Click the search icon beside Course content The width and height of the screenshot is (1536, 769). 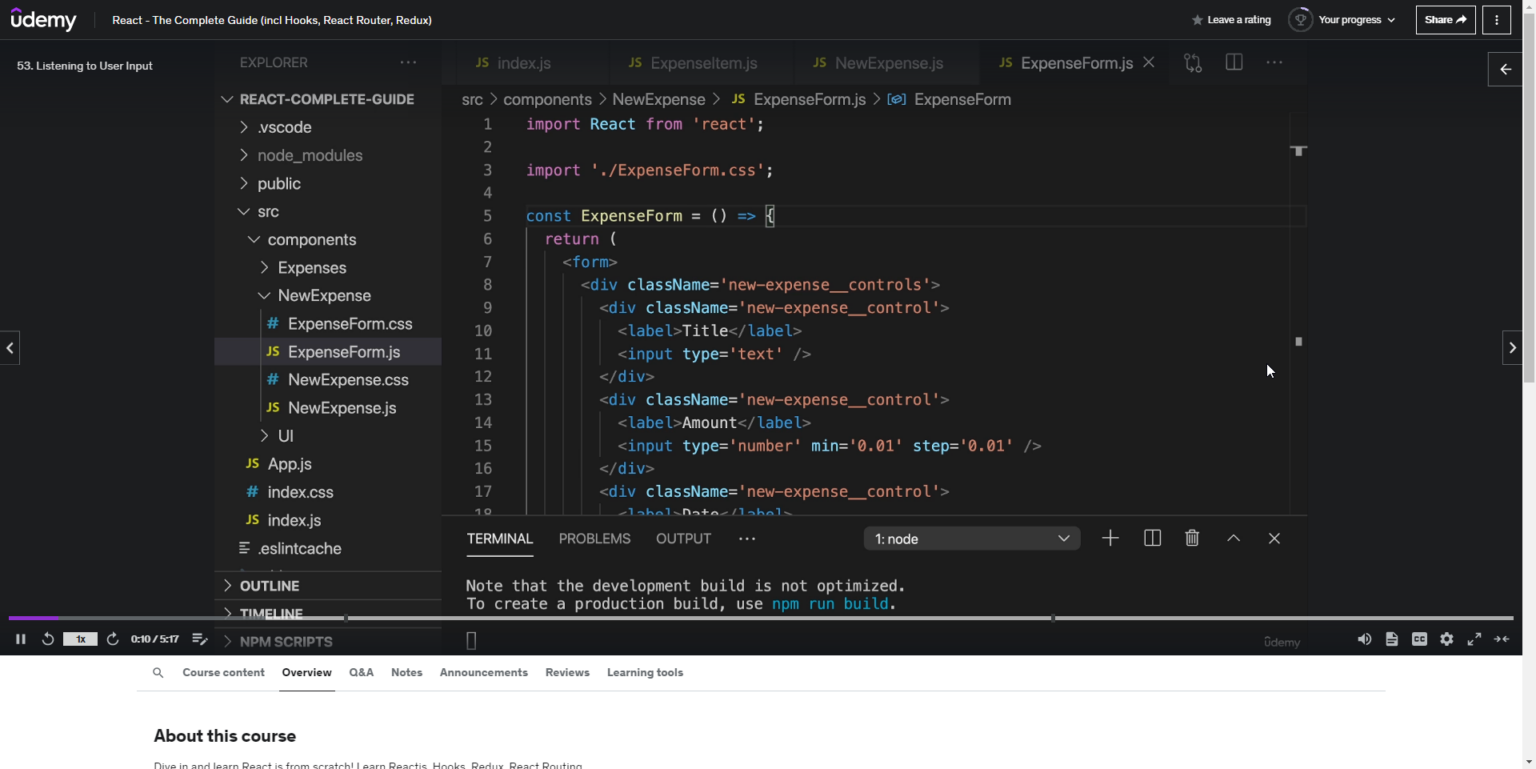(x=157, y=672)
